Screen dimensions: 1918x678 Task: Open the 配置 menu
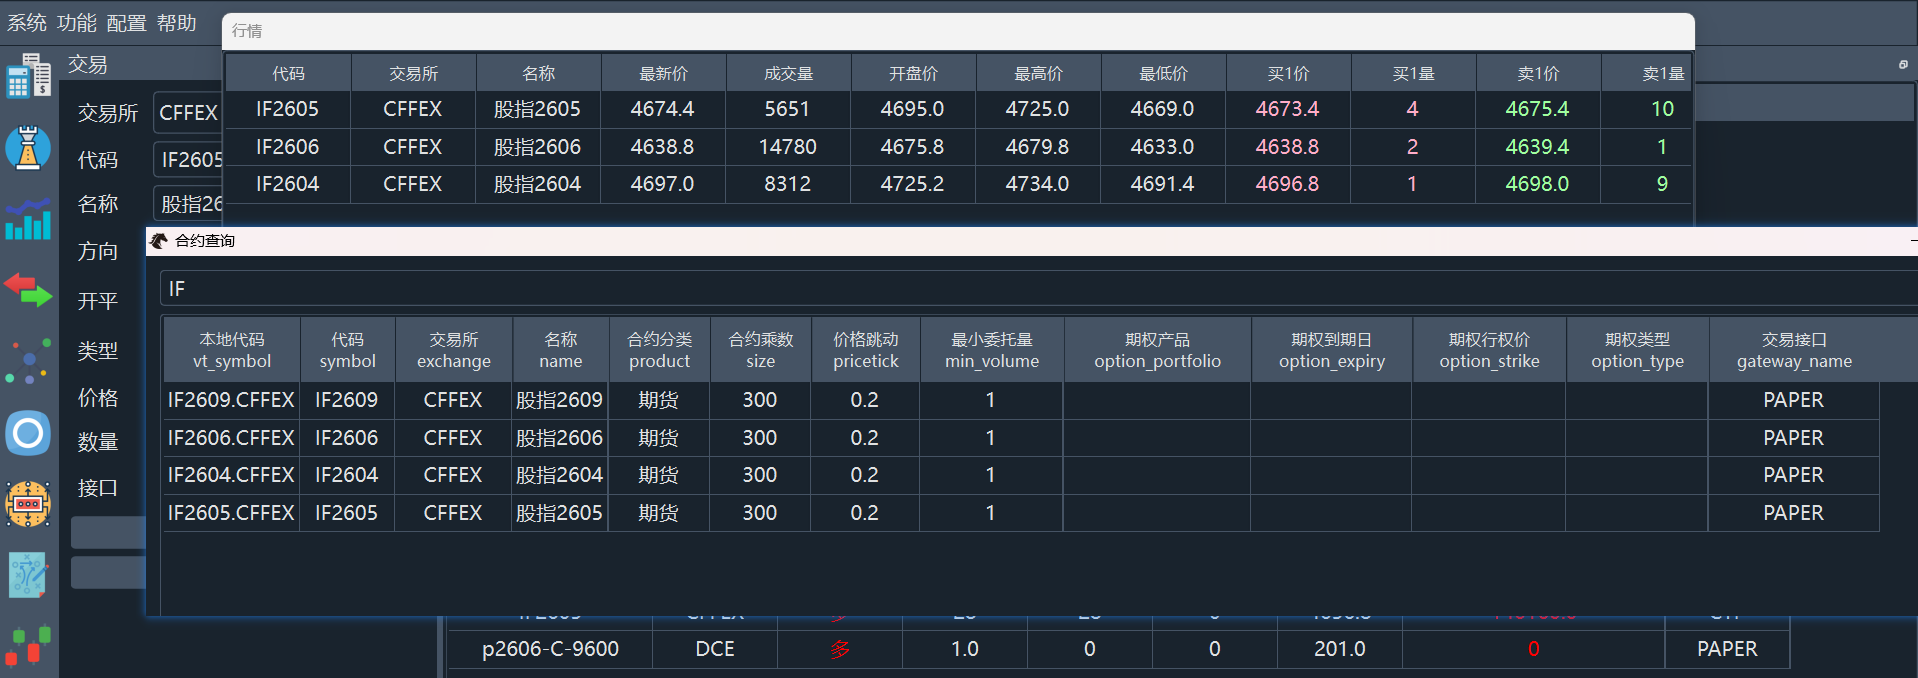click(x=127, y=23)
